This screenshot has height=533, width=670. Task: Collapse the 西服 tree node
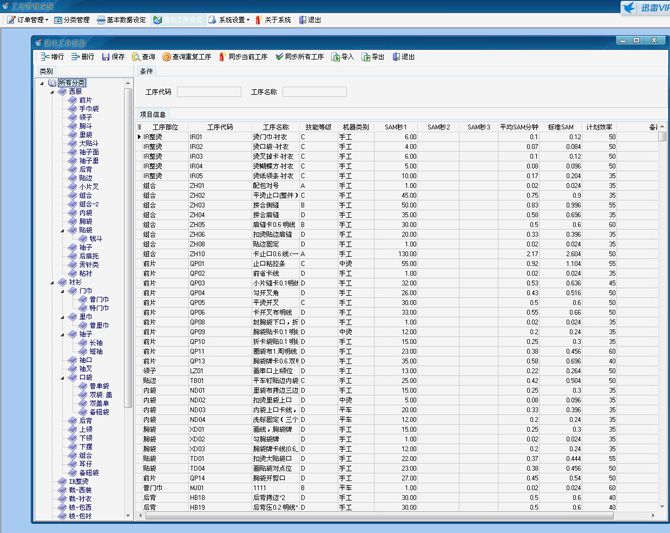point(52,92)
